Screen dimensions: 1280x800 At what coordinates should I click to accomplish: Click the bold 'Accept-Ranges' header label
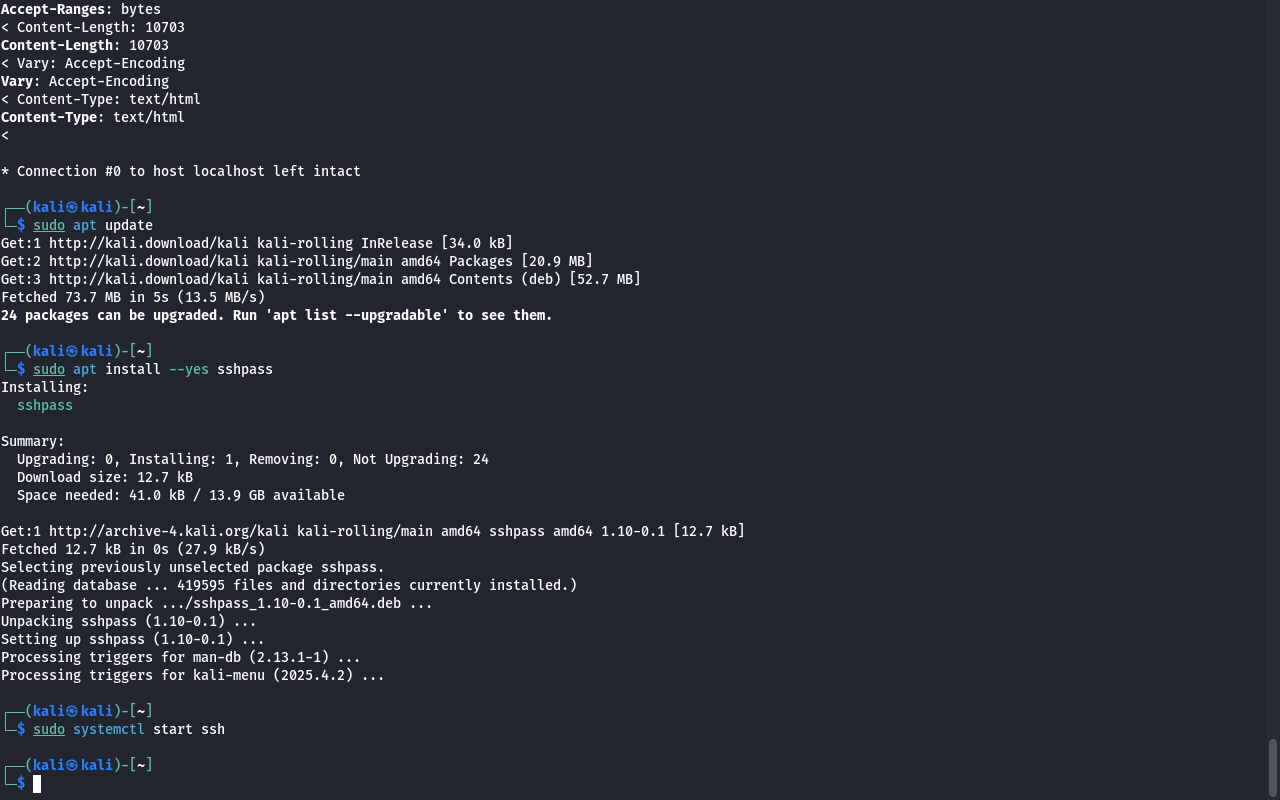56,9
